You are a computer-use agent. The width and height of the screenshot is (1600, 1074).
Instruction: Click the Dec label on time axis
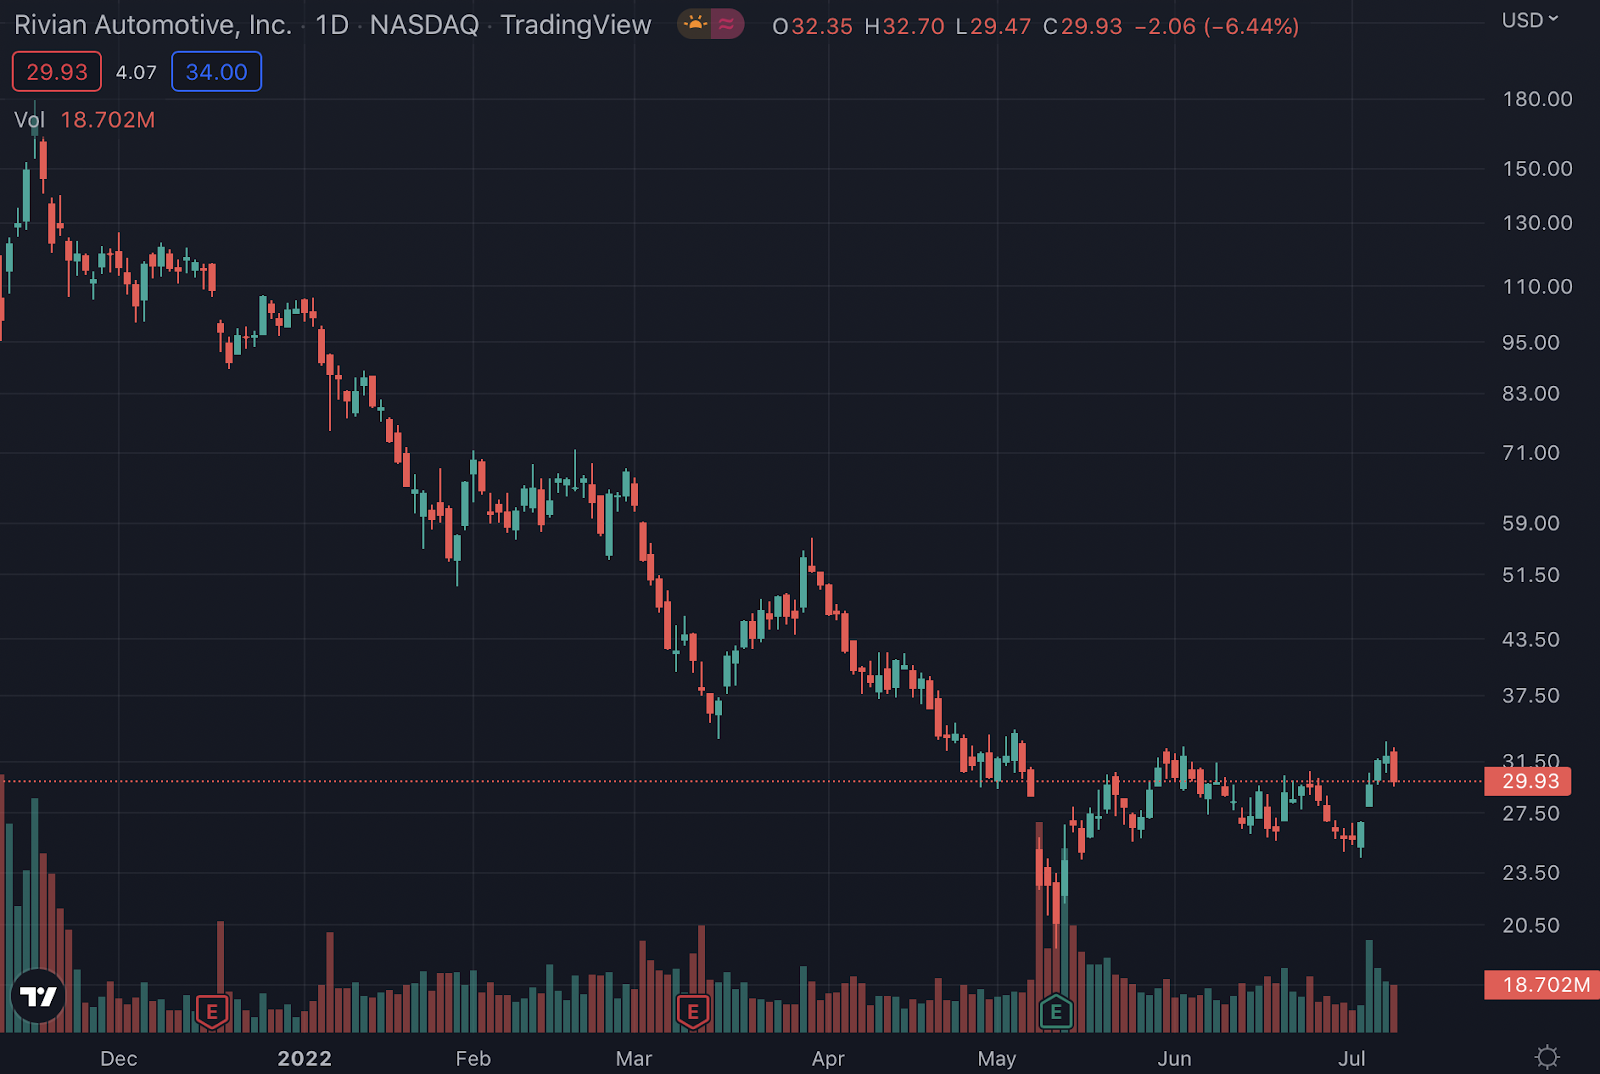tap(119, 1058)
